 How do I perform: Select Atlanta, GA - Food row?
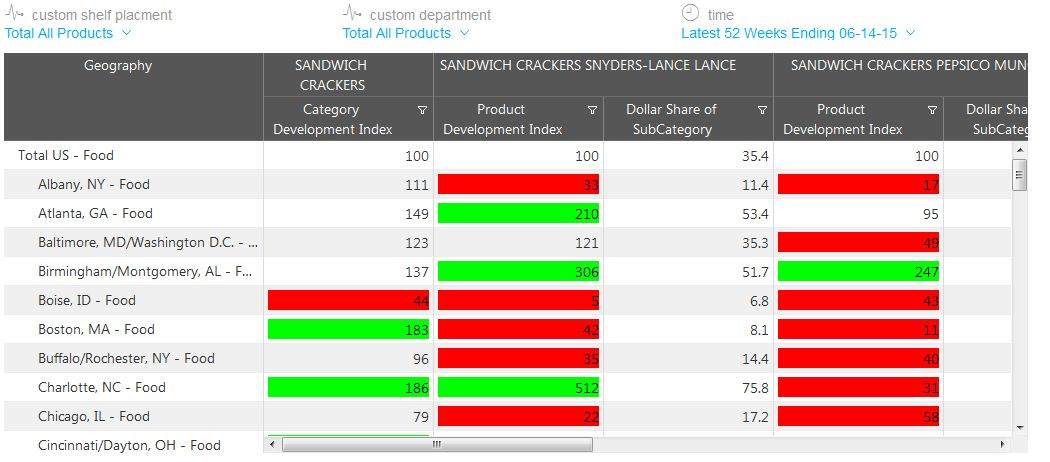point(95,214)
